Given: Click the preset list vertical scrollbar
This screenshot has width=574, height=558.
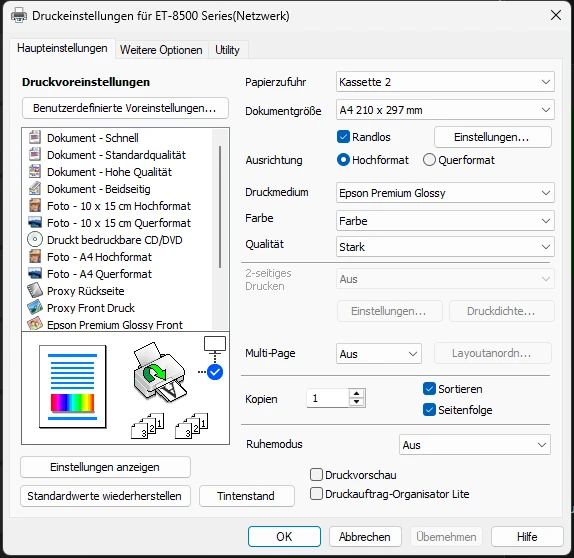Looking at the screenshot, I should point(220,207).
